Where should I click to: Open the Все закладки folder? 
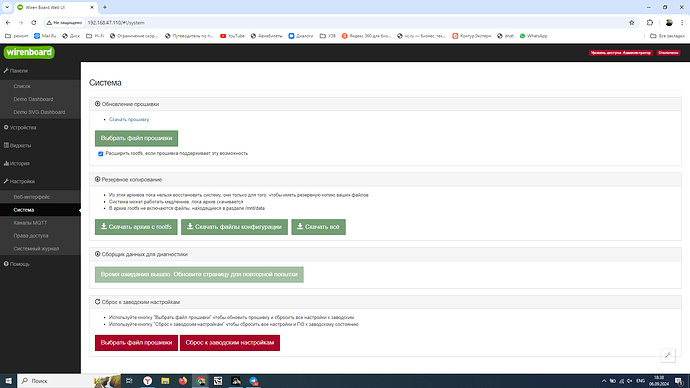pyautogui.click(x=668, y=36)
